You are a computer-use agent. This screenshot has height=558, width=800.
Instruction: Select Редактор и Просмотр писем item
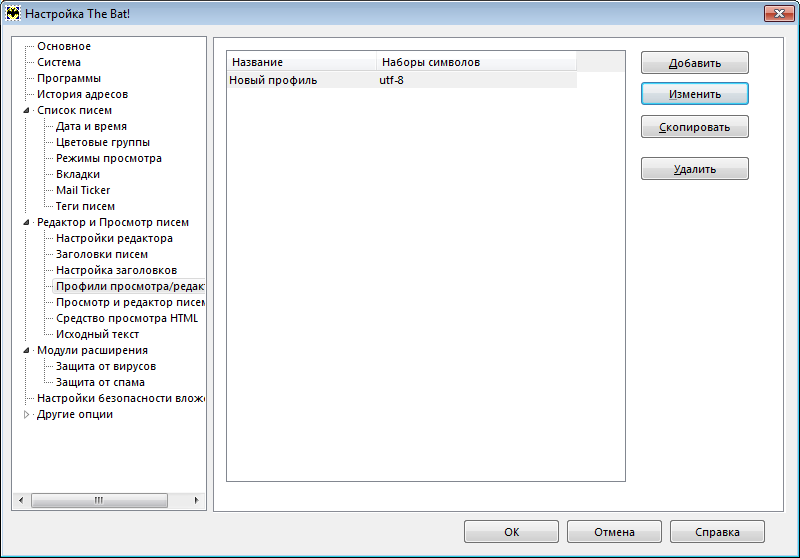pos(113,222)
